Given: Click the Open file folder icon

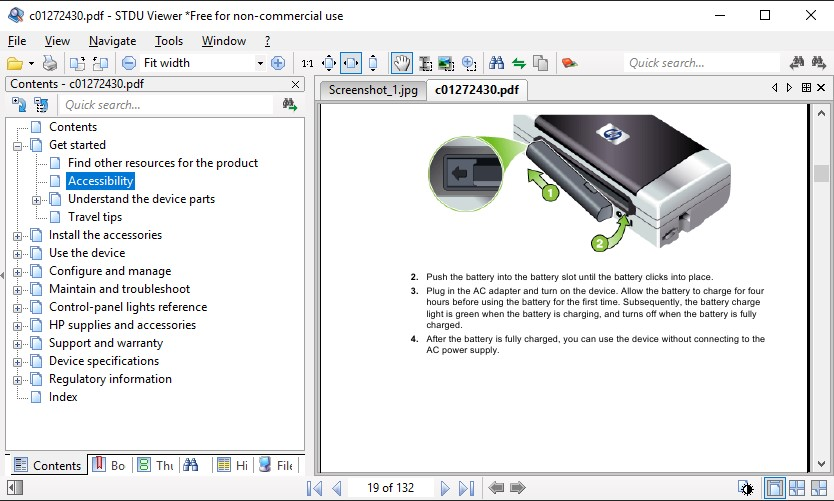Looking at the screenshot, I should 15,63.
